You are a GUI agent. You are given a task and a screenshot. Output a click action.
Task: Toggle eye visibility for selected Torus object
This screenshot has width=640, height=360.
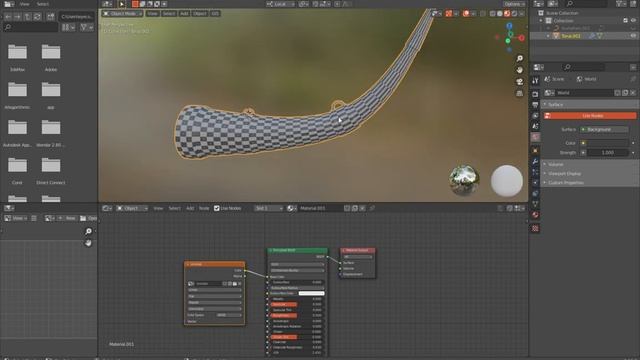633,36
